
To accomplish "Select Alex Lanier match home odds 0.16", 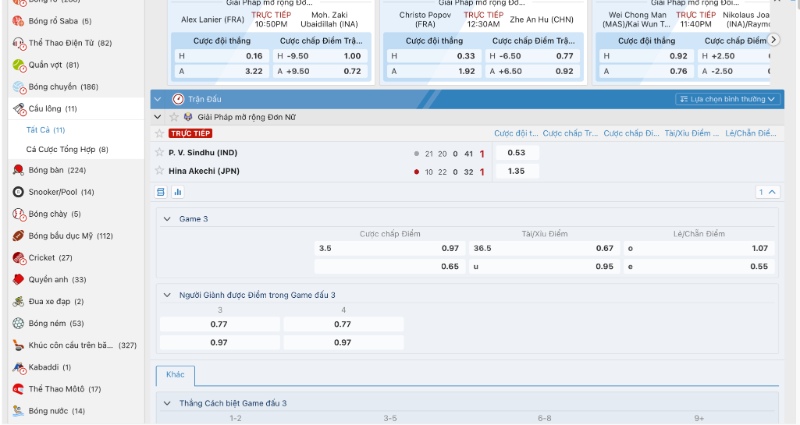I will [x=220, y=56].
